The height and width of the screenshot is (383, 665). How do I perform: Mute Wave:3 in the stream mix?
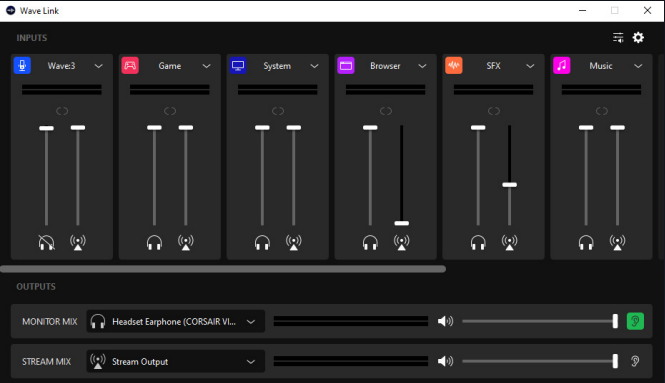(78, 243)
